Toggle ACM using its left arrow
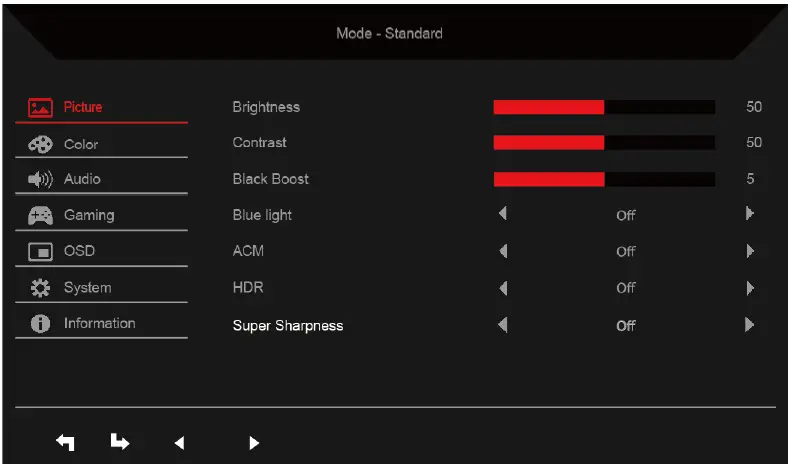The width and height of the screenshot is (788, 469). (503, 251)
